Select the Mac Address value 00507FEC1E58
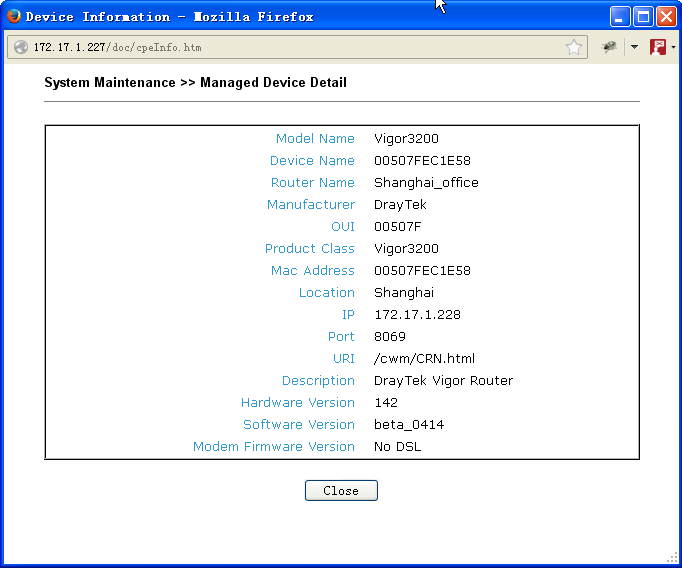The image size is (682, 568). click(x=422, y=271)
